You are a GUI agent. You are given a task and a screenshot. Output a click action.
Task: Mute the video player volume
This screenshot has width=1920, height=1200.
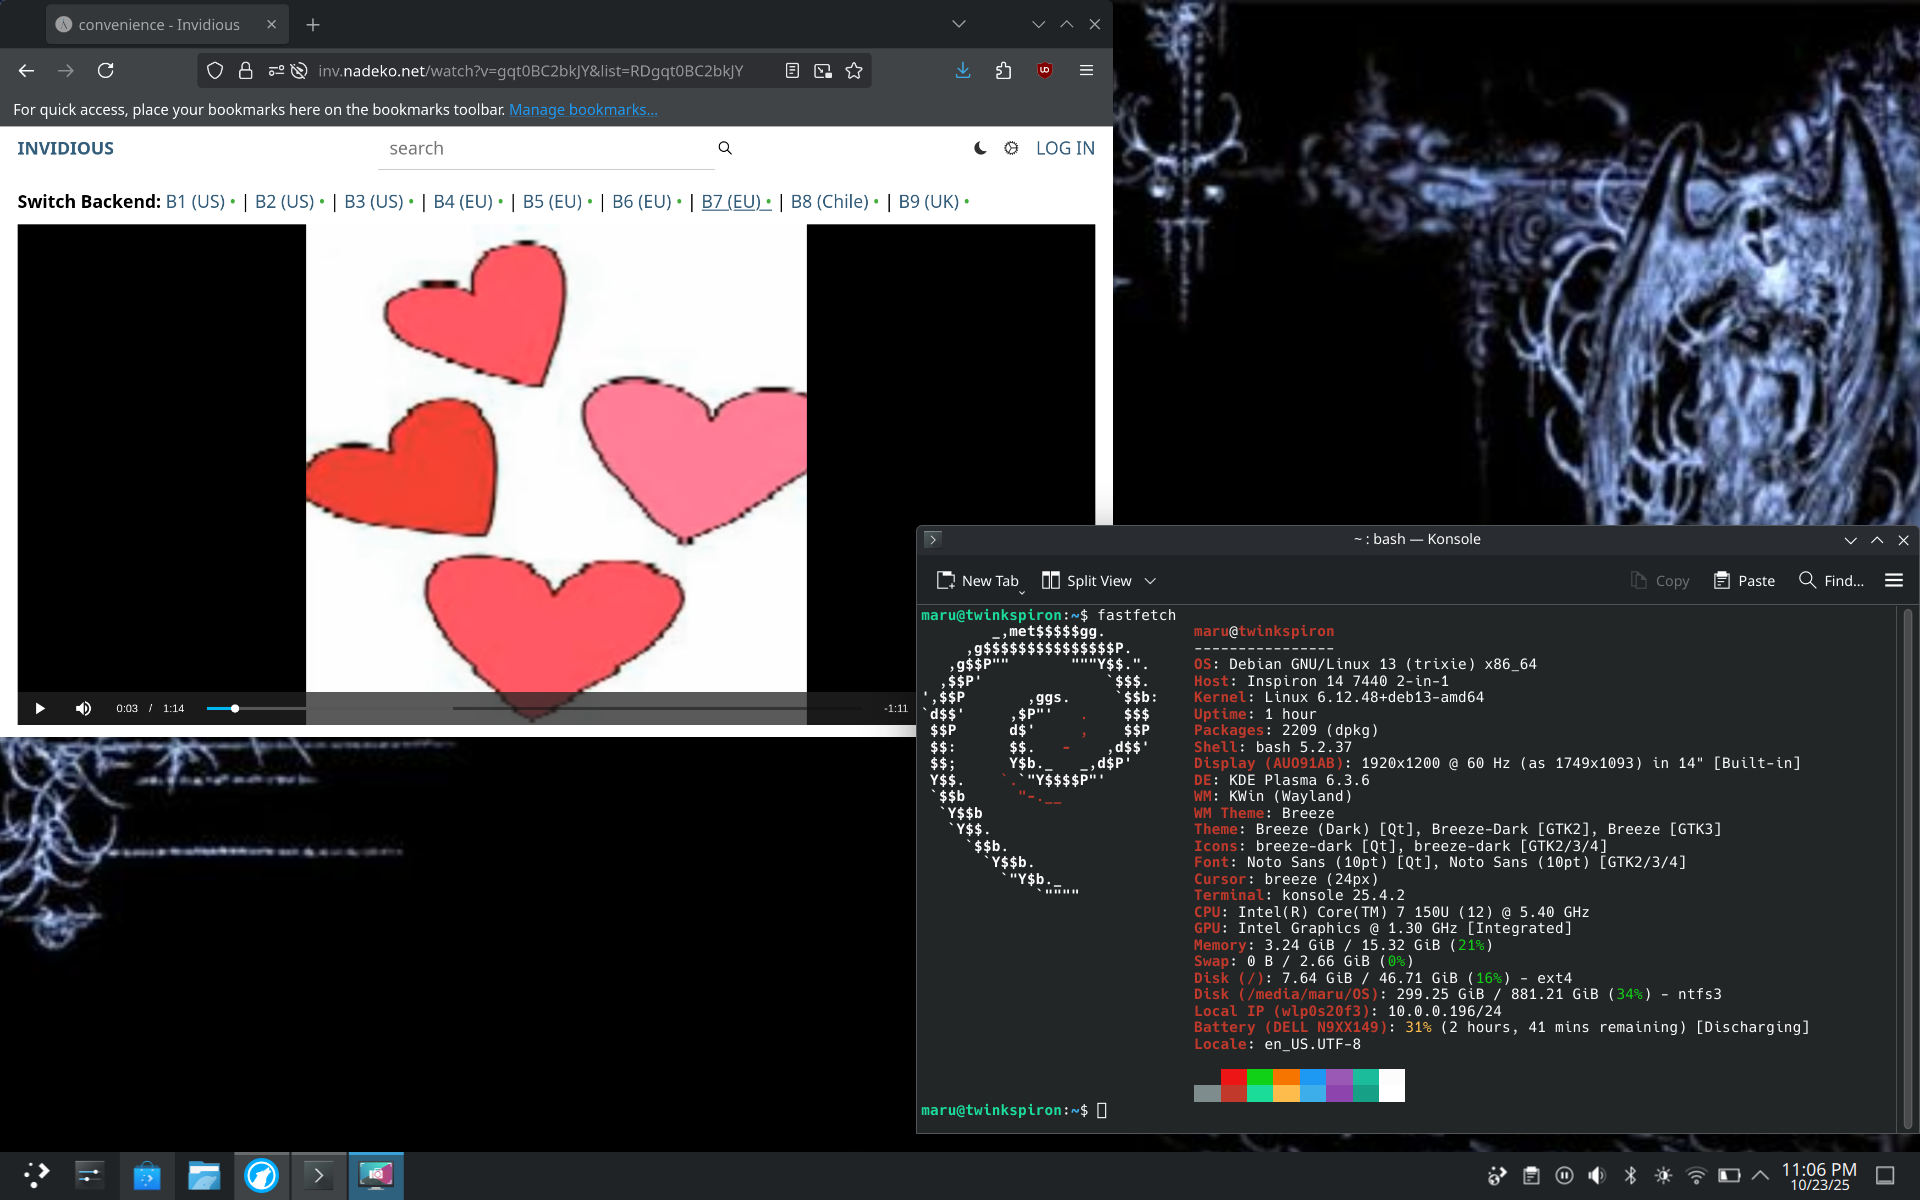click(x=83, y=709)
